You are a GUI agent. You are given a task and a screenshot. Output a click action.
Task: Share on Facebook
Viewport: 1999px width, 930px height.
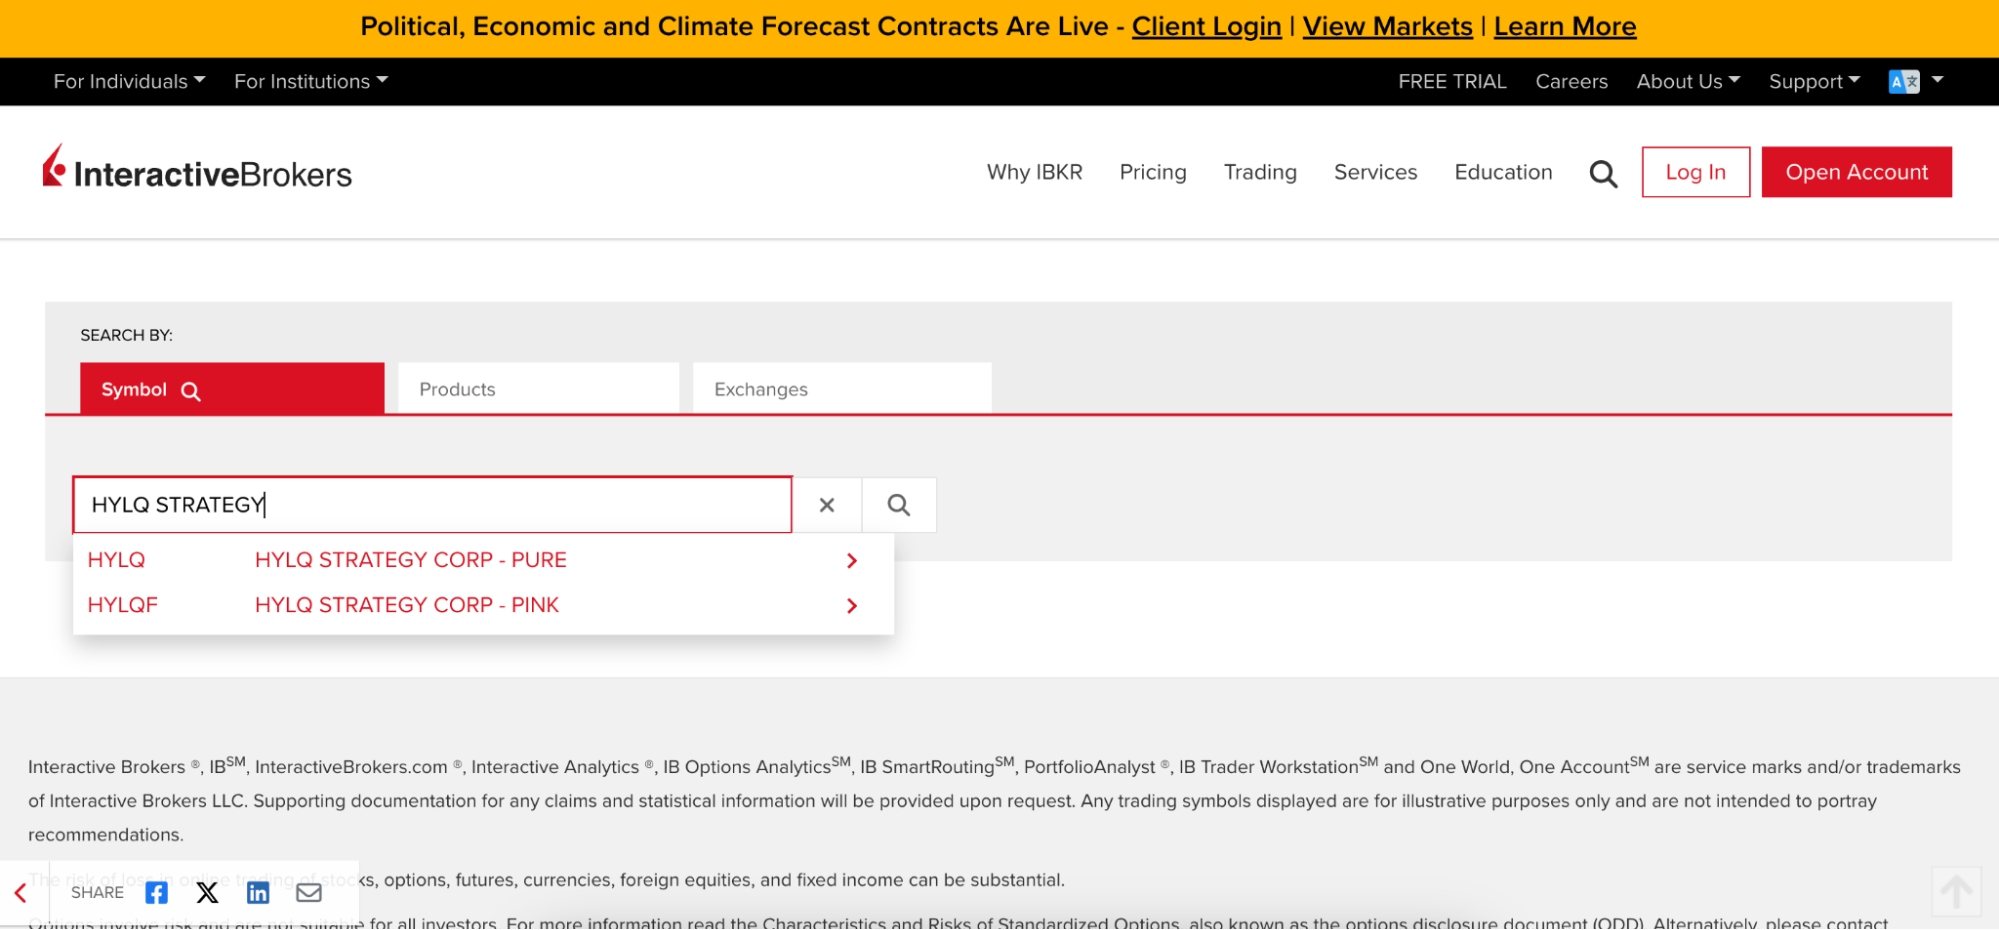[x=156, y=892]
